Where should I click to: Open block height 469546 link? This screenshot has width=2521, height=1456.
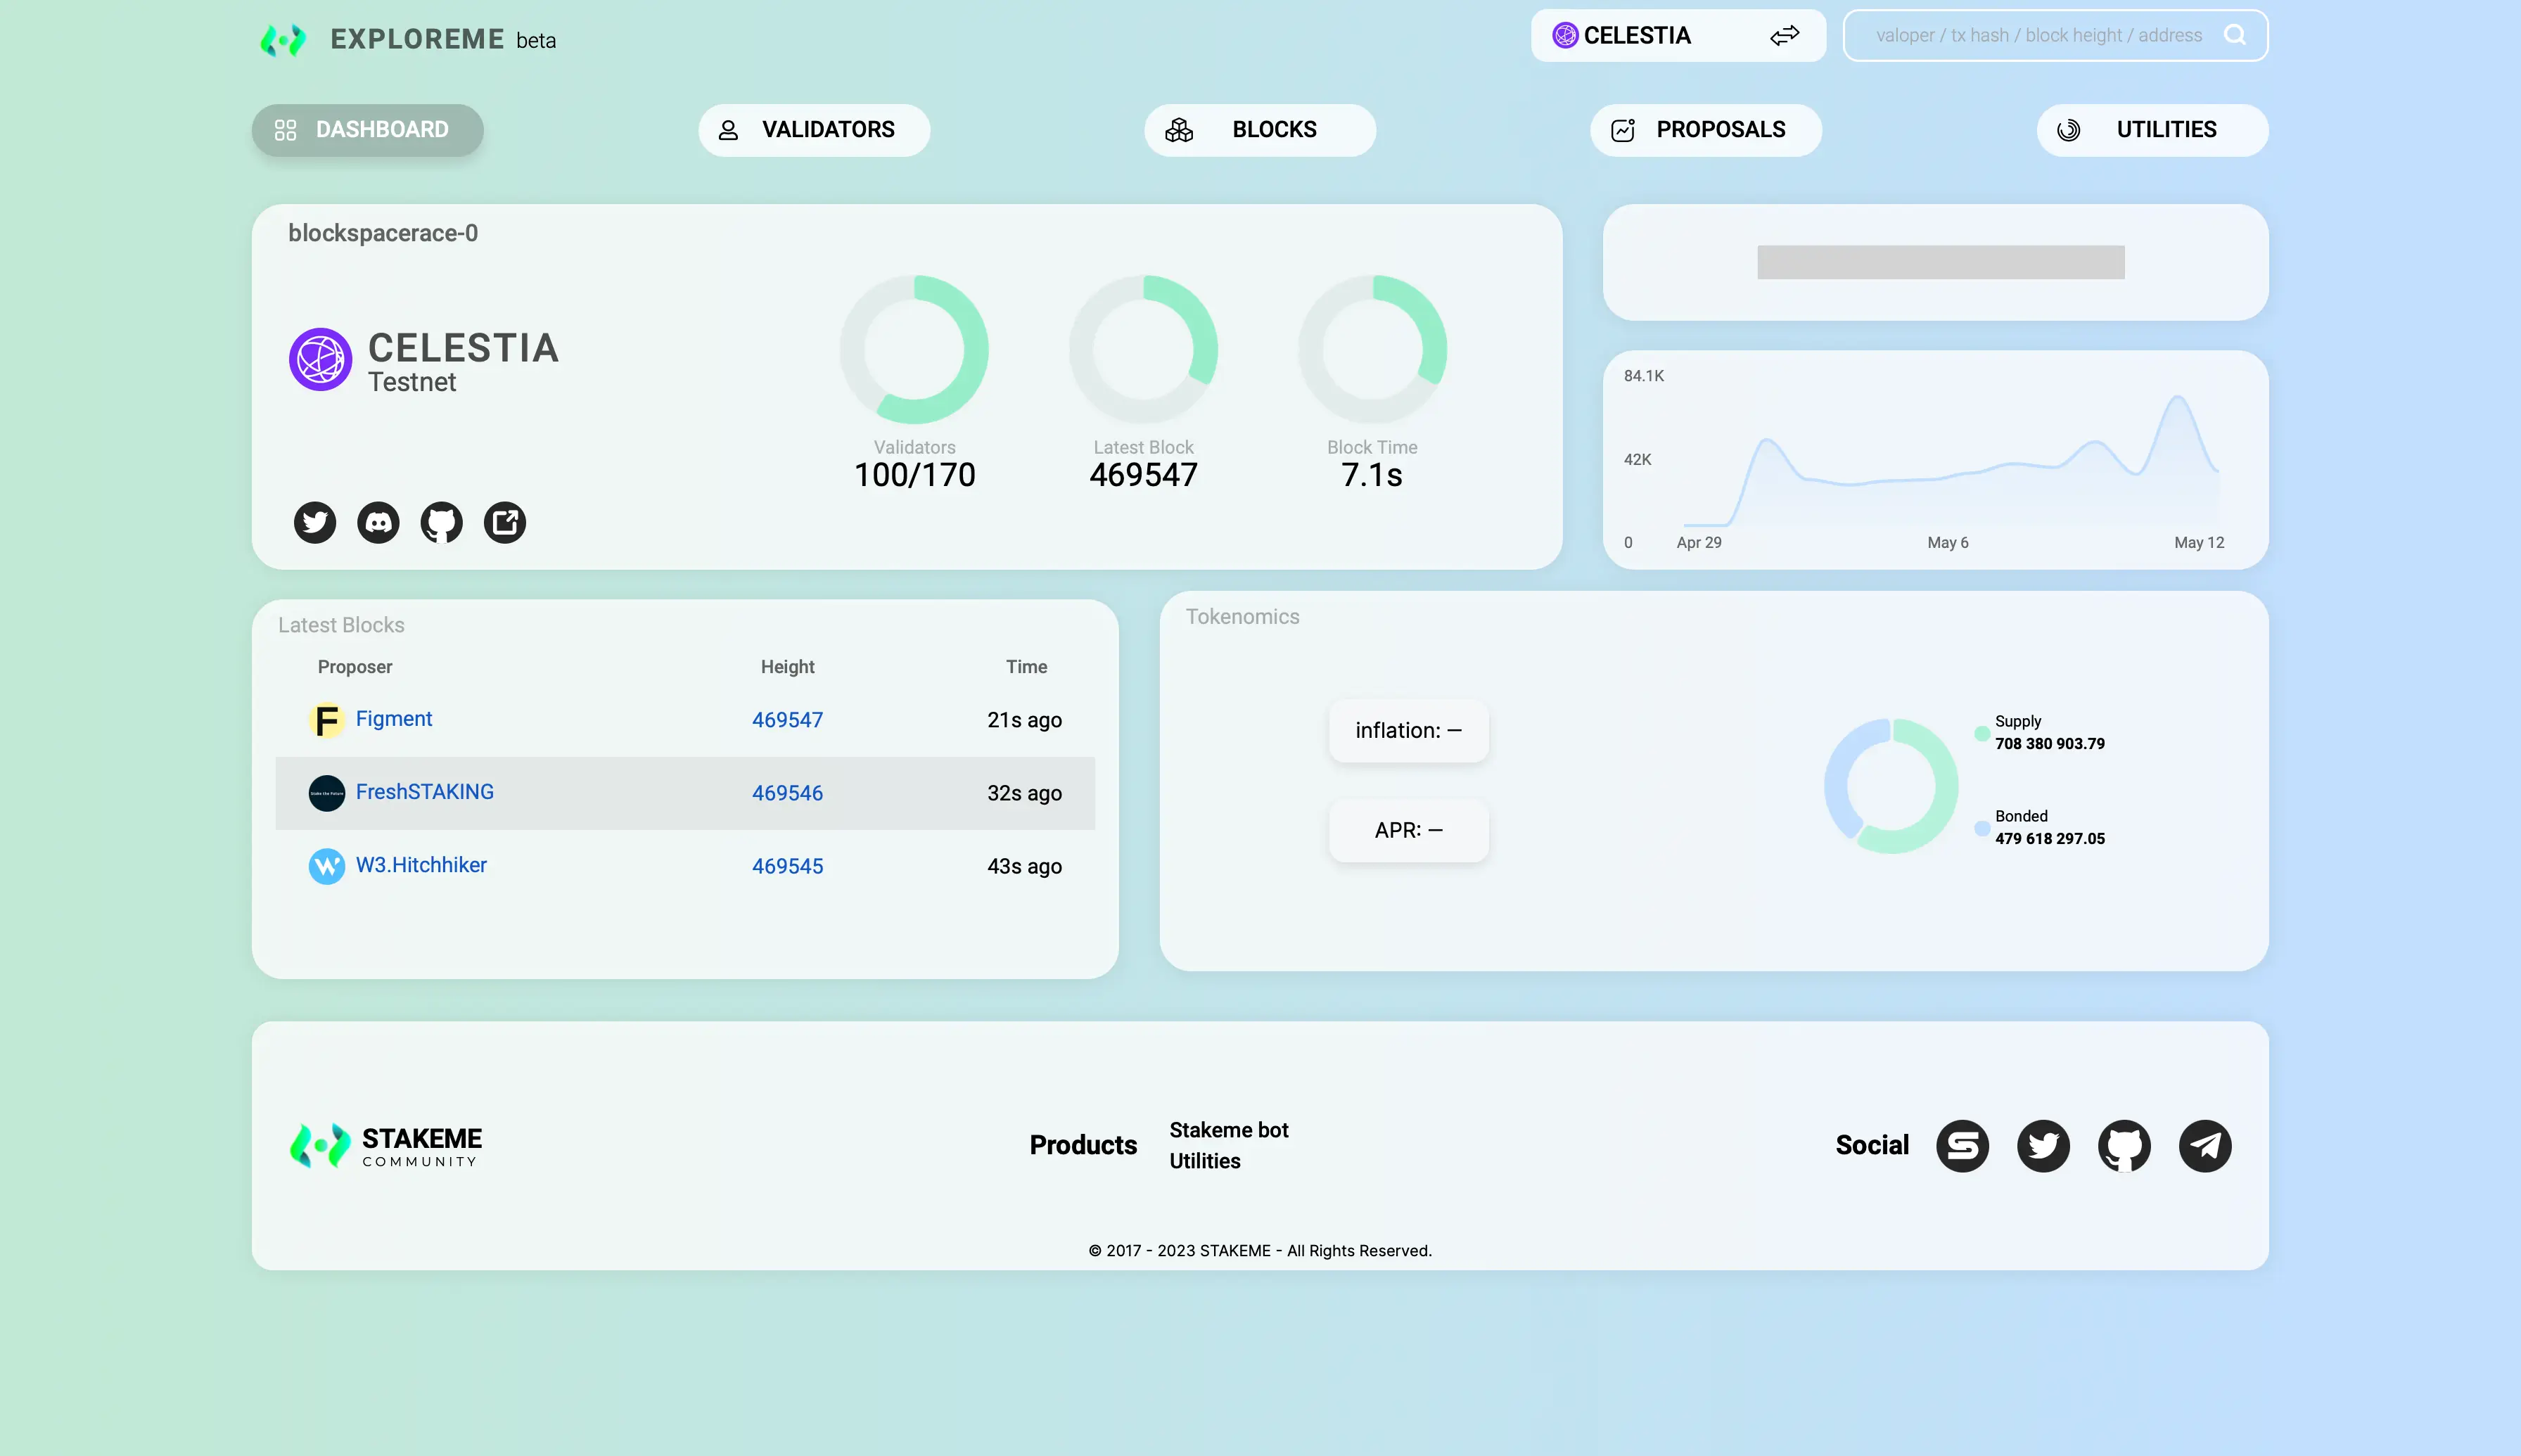click(787, 793)
